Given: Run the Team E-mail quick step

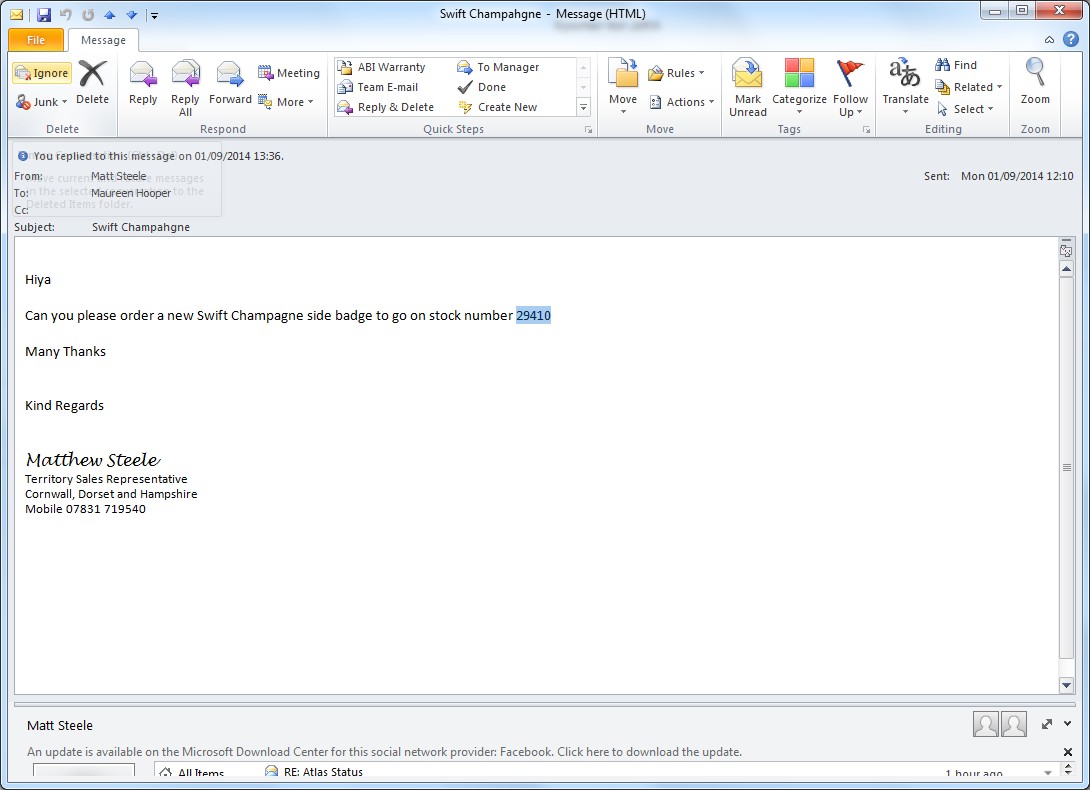Looking at the screenshot, I should coord(377,87).
